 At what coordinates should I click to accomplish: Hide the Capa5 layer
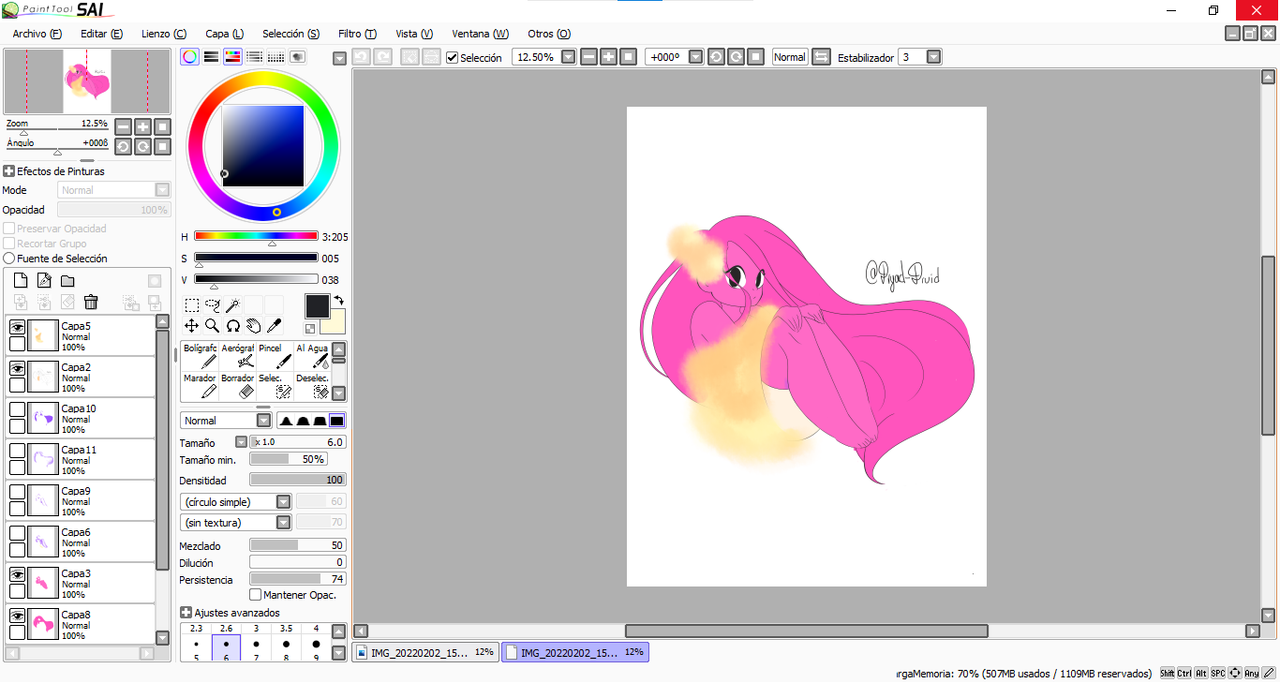pos(17,327)
